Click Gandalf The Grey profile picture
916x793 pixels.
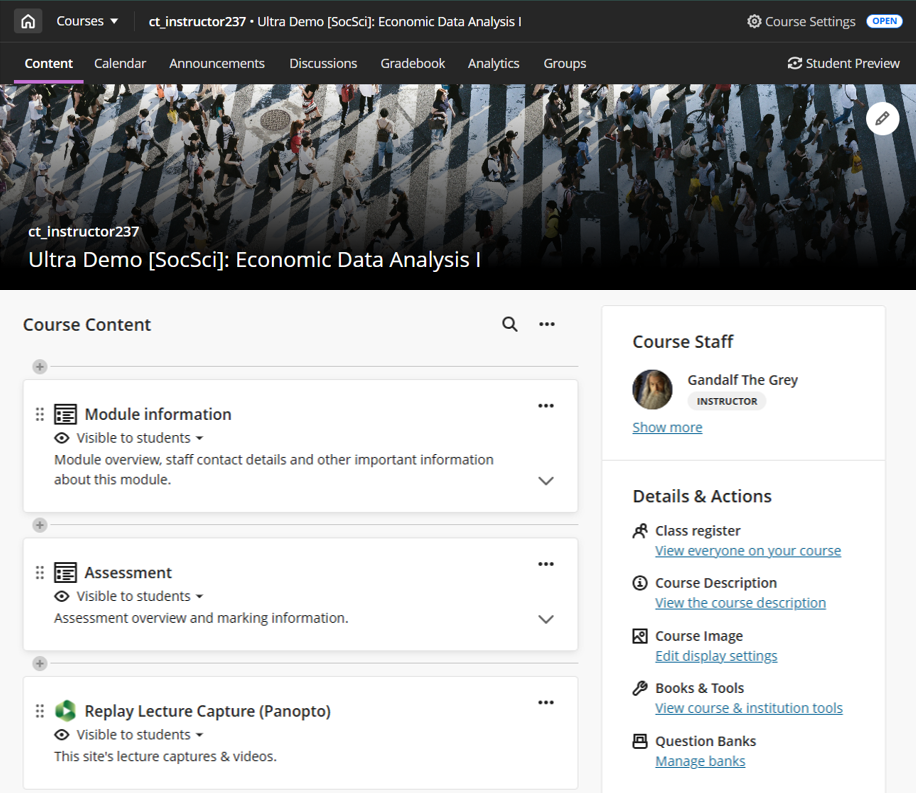652,390
